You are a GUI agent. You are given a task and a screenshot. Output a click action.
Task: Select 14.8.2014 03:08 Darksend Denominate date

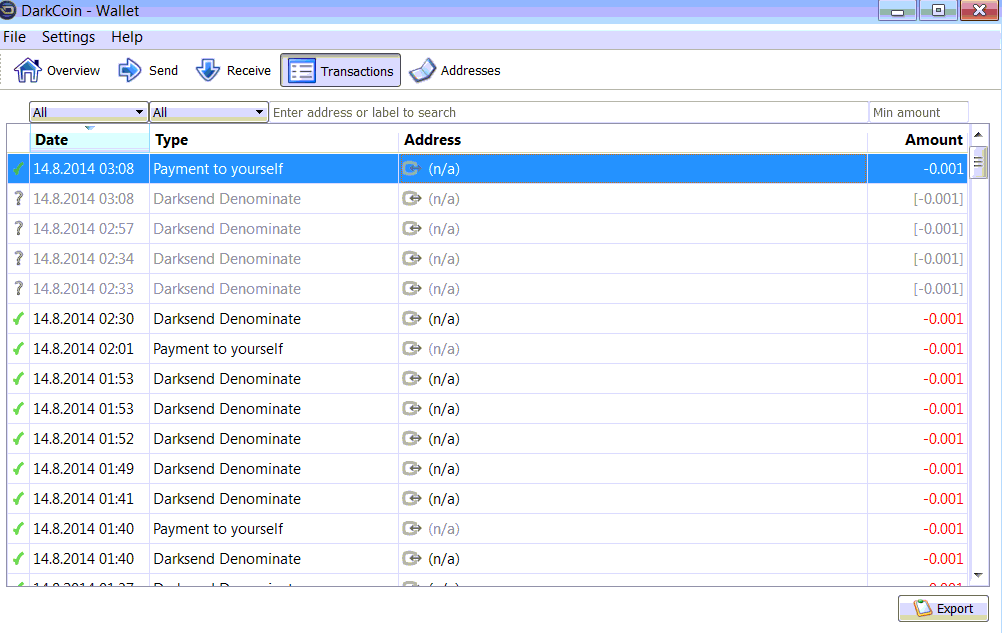(84, 199)
